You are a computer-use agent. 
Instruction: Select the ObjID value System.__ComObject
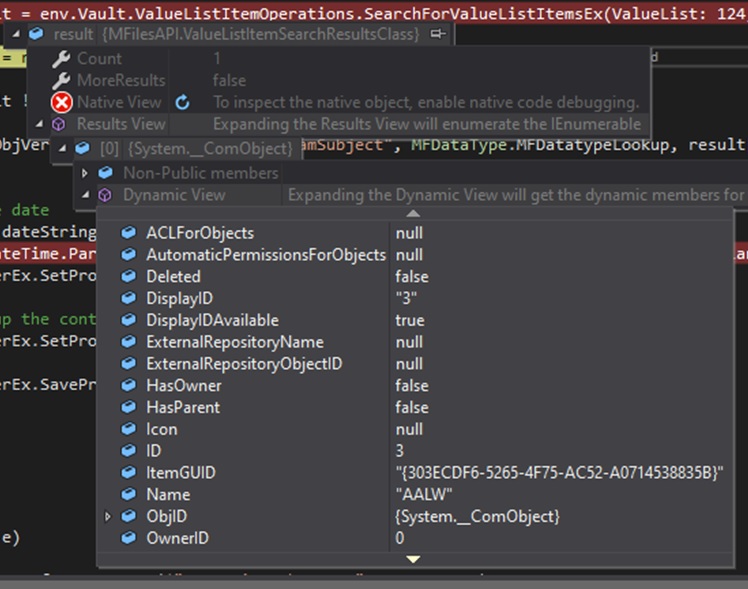point(477,516)
